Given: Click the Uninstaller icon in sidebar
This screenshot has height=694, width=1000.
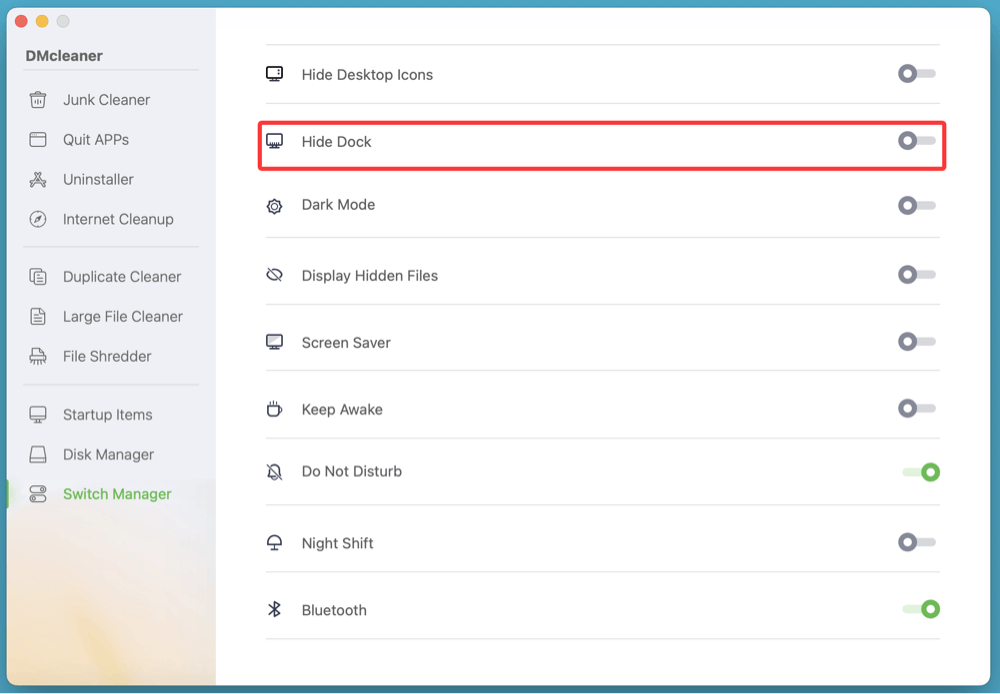Looking at the screenshot, I should coord(38,180).
